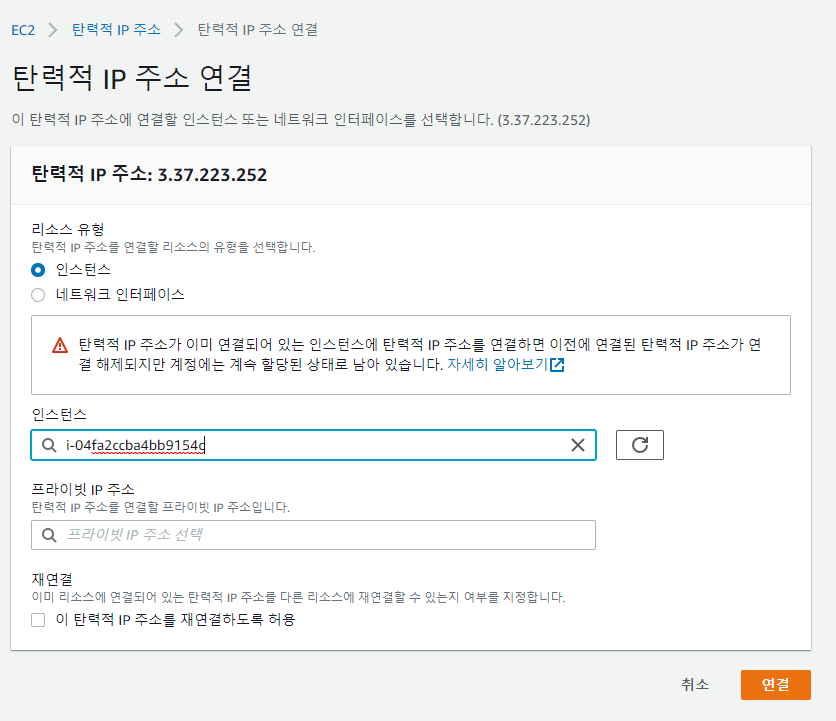Click the magnifier icon in instance field
Image resolution: width=836 pixels, height=721 pixels.
pyautogui.click(x=49, y=445)
